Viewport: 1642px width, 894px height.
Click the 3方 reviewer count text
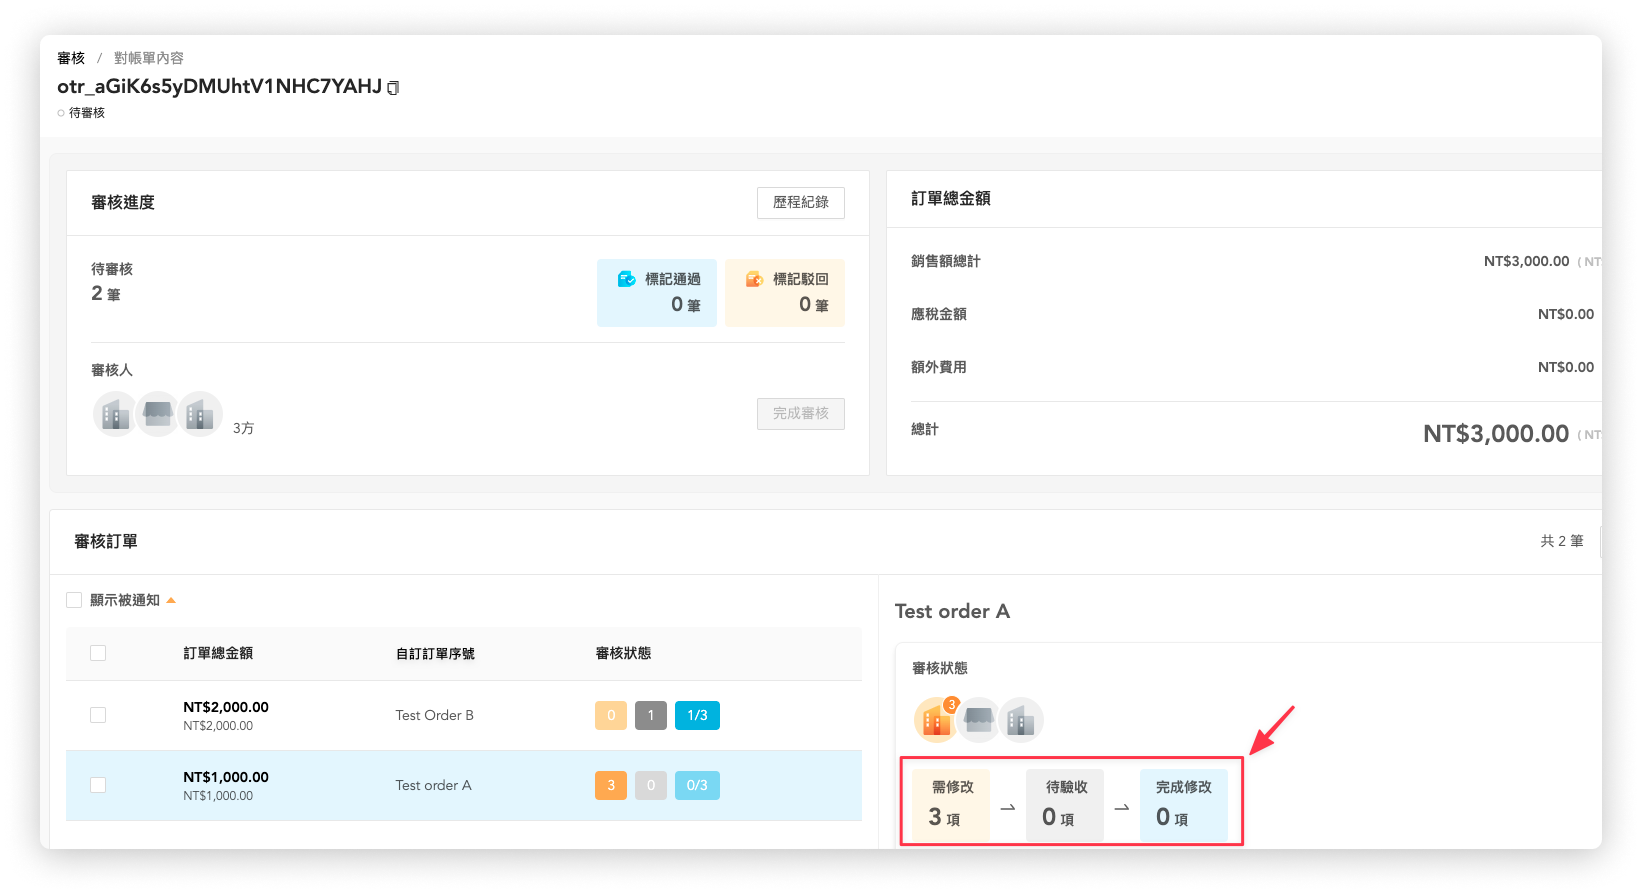click(x=243, y=428)
